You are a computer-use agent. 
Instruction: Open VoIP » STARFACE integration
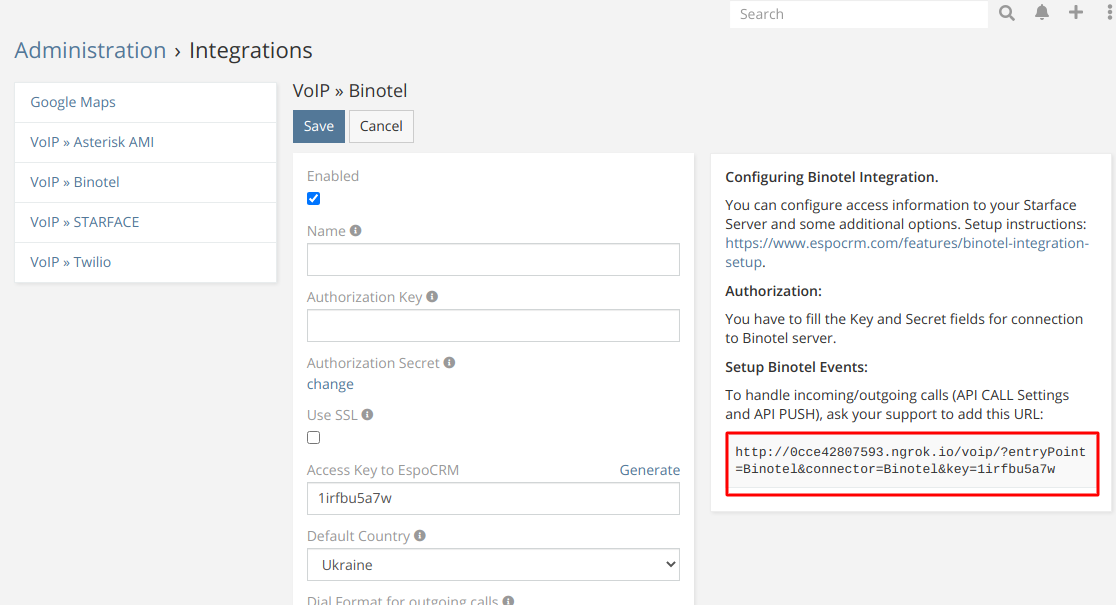[145, 222]
